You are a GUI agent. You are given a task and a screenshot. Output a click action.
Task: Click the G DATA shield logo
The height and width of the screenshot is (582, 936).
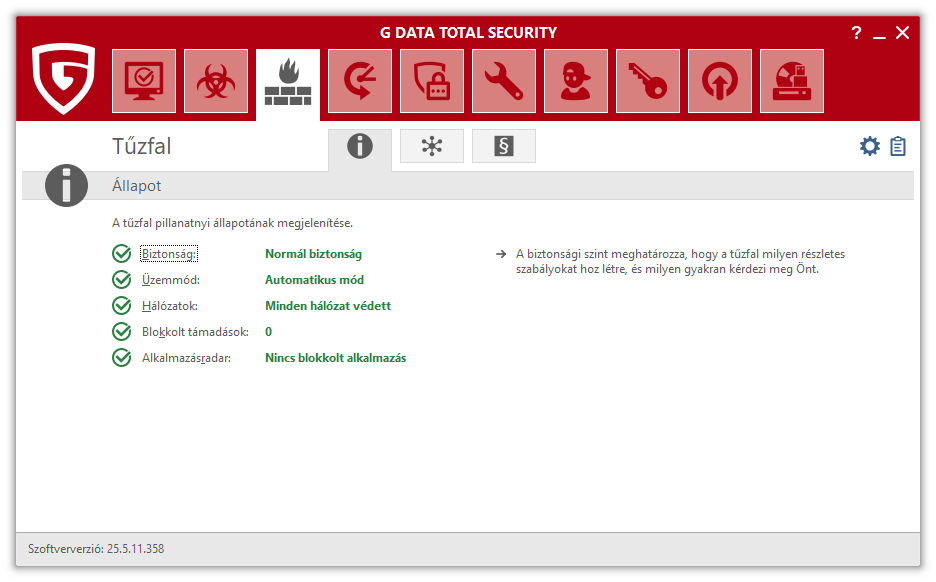(63, 78)
